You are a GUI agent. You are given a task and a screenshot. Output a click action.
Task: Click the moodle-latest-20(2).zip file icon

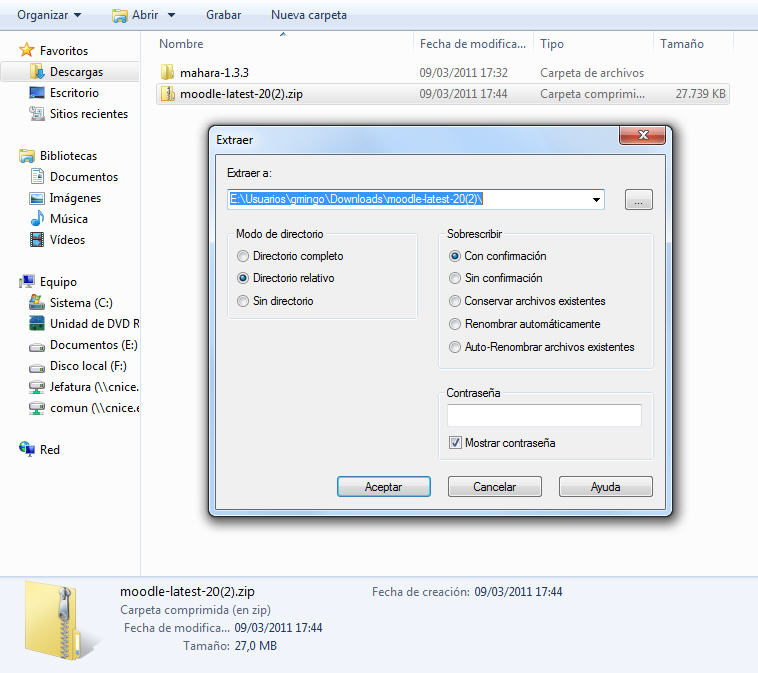(x=168, y=94)
